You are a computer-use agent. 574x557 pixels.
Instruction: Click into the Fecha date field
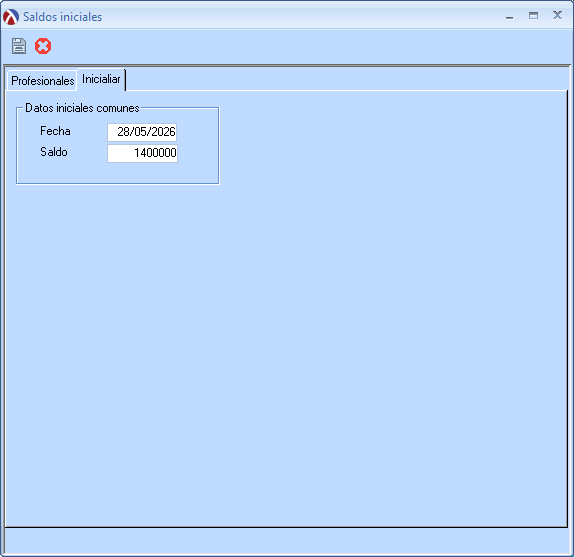[142, 132]
